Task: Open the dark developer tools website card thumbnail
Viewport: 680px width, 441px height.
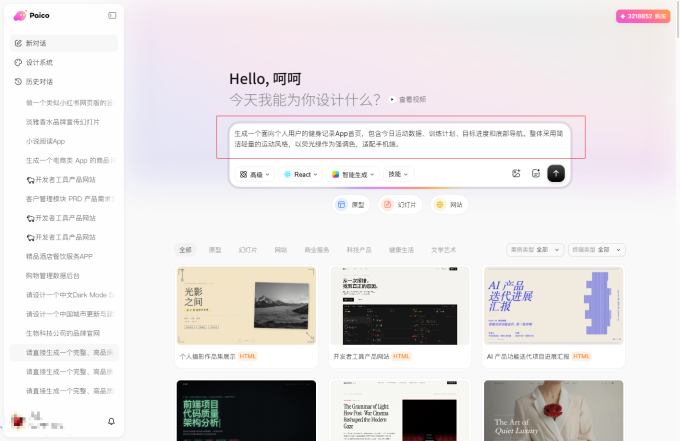Action: pyautogui.click(x=400, y=306)
